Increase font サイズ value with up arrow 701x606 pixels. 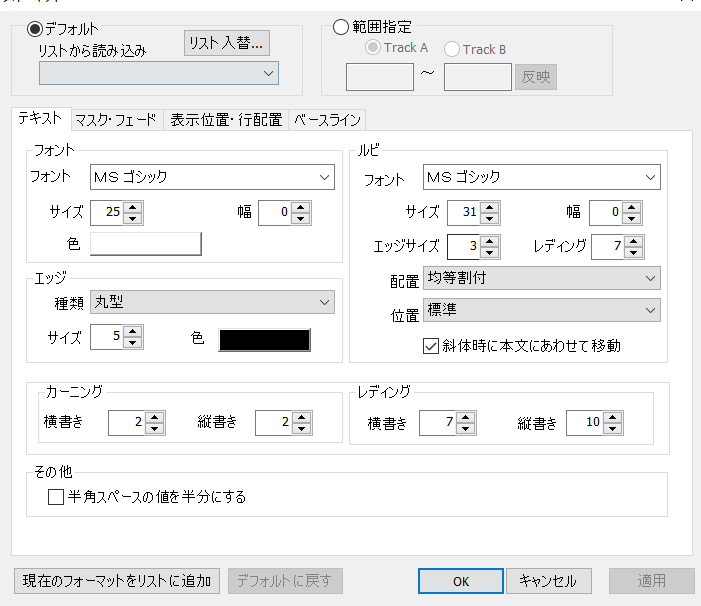(x=134, y=207)
